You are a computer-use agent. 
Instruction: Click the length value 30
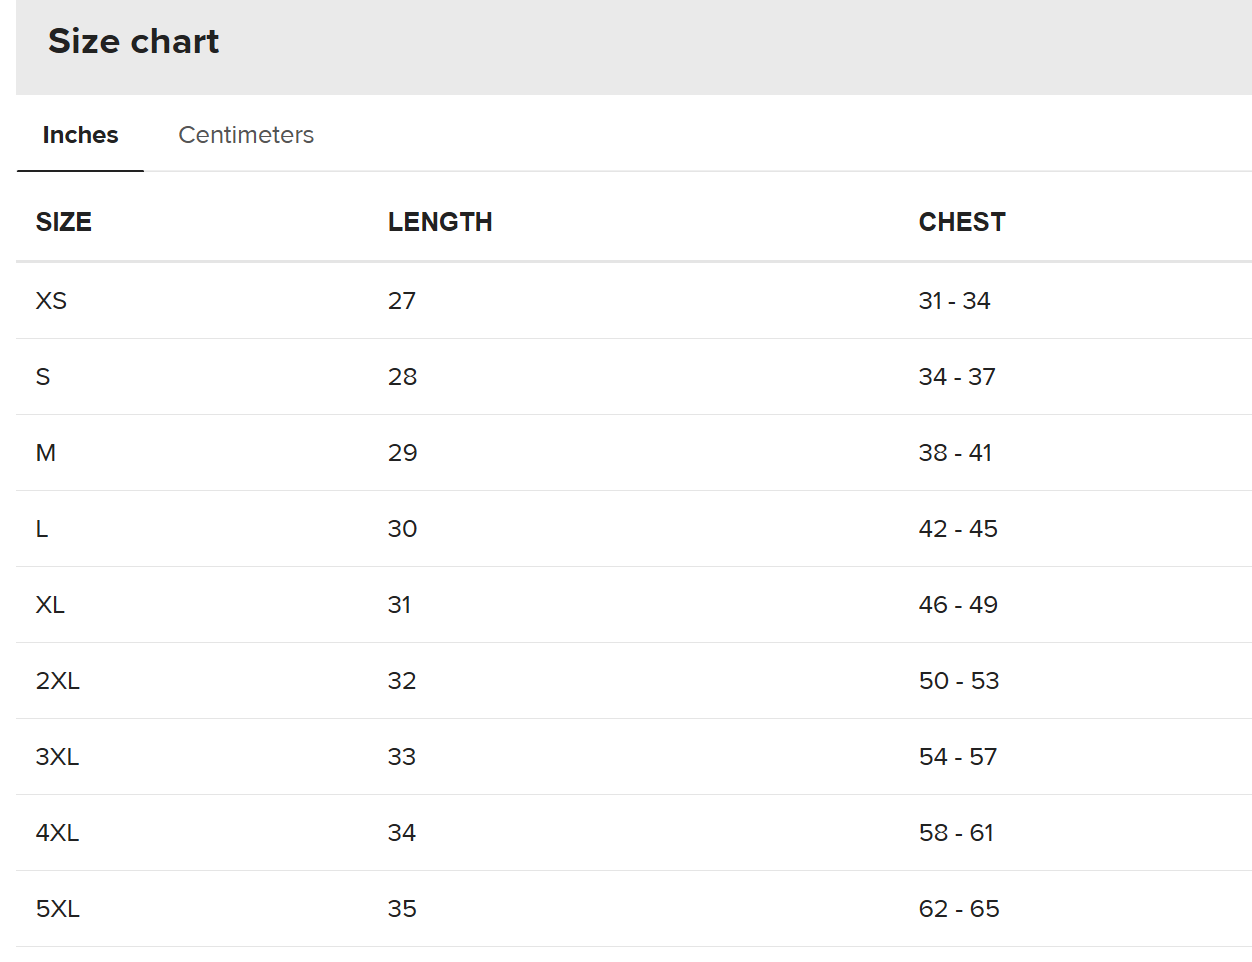[402, 529]
